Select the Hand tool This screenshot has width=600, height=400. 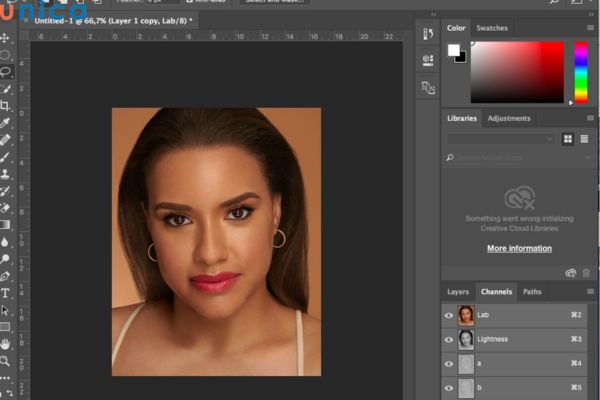click(x=6, y=344)
